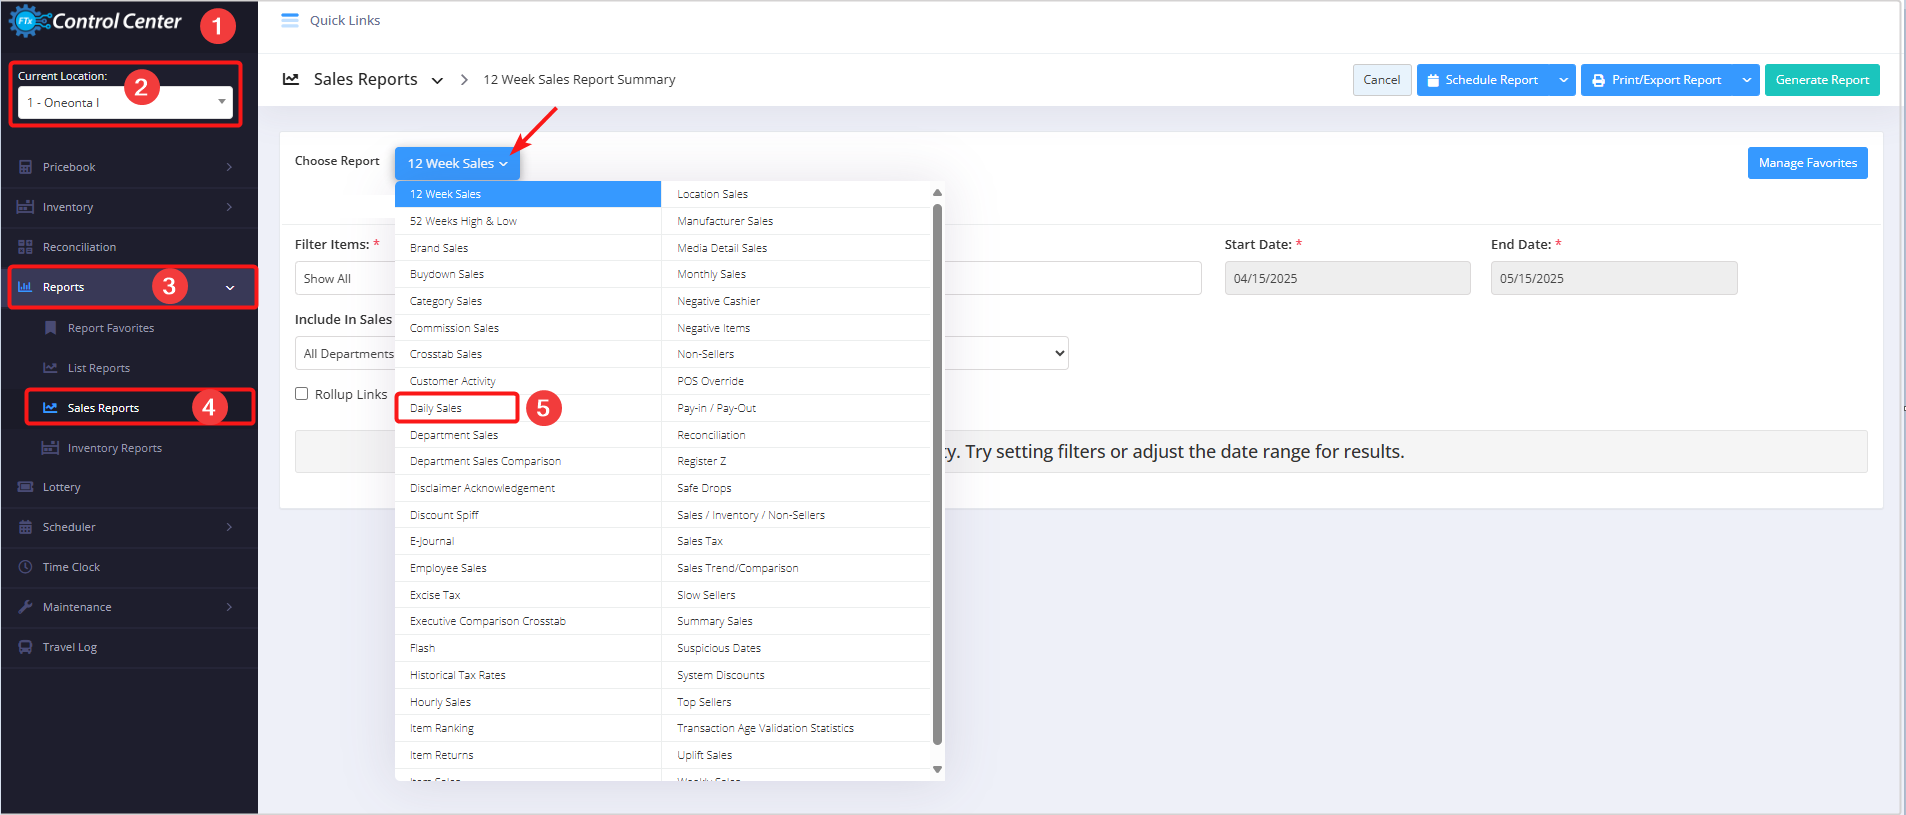Click the Start Date field
Screen dimensions: 1906x815
coord(1347,278)
